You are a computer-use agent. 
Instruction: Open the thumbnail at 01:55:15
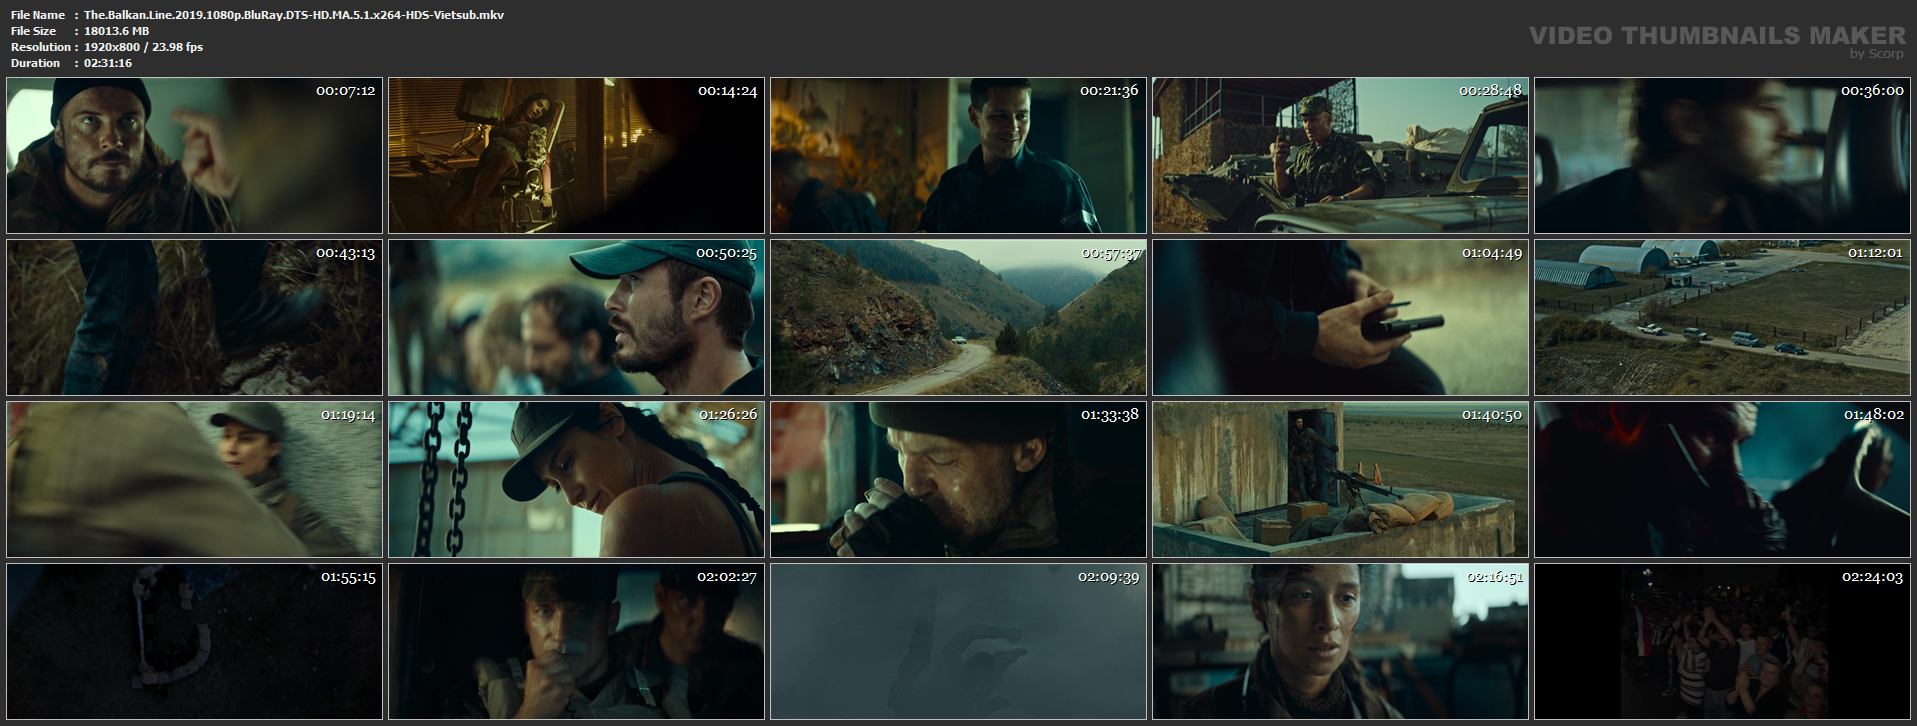tap(194, 642)
